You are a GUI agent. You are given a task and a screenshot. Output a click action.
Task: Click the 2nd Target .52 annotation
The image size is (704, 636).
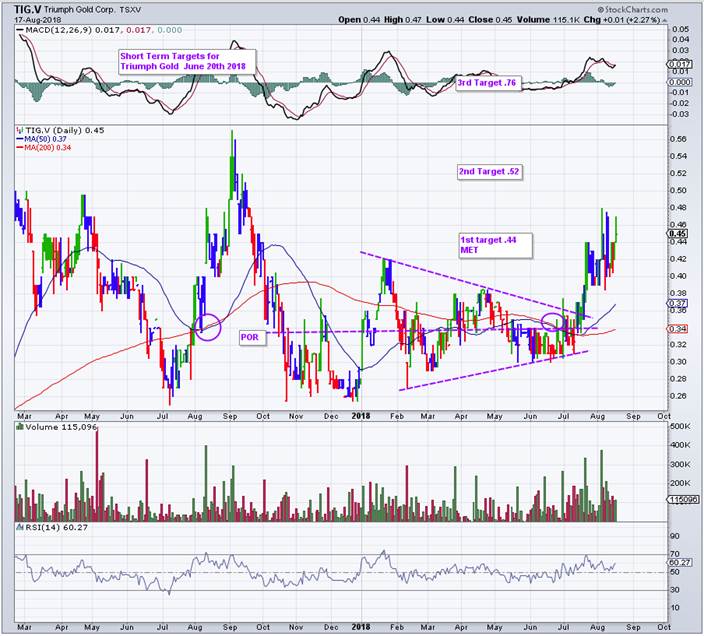pyautogui.click(x=490, y=171)
